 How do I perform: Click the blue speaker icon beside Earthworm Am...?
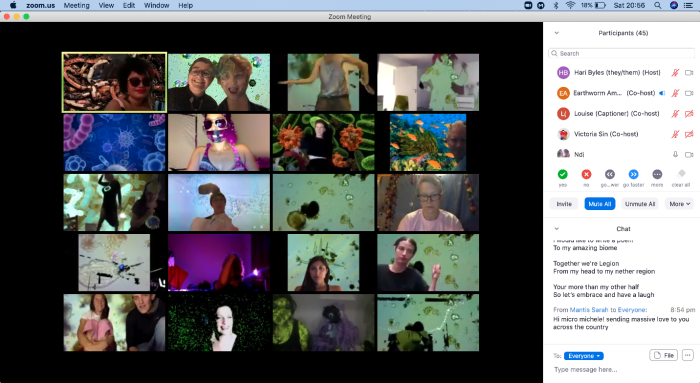point(662,93)
